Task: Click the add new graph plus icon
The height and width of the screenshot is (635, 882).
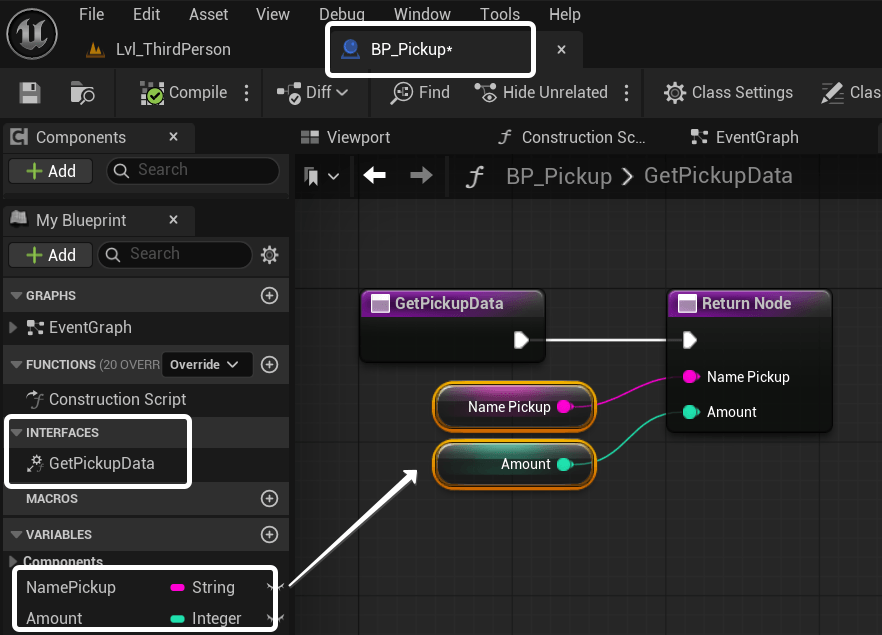Action: (269, 295)
